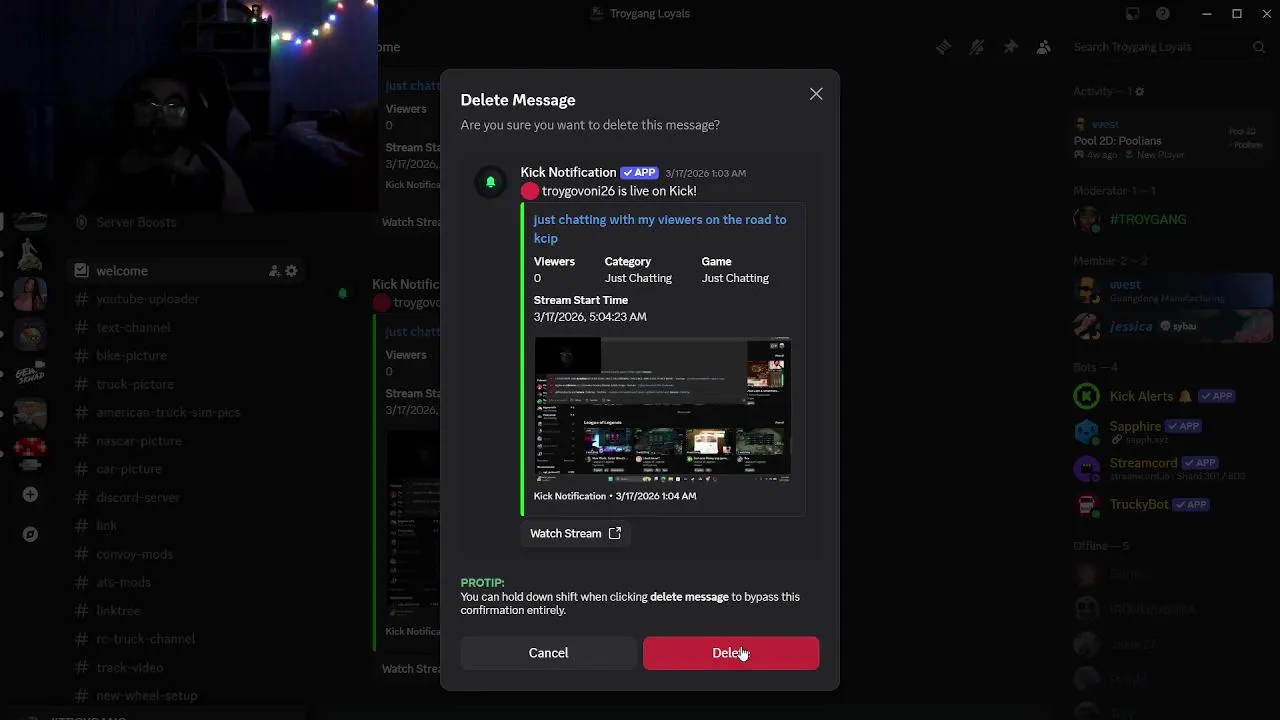Cancel the Delete Message dialog
This screenshot has width=1280, height=720.
click(548, 653)
